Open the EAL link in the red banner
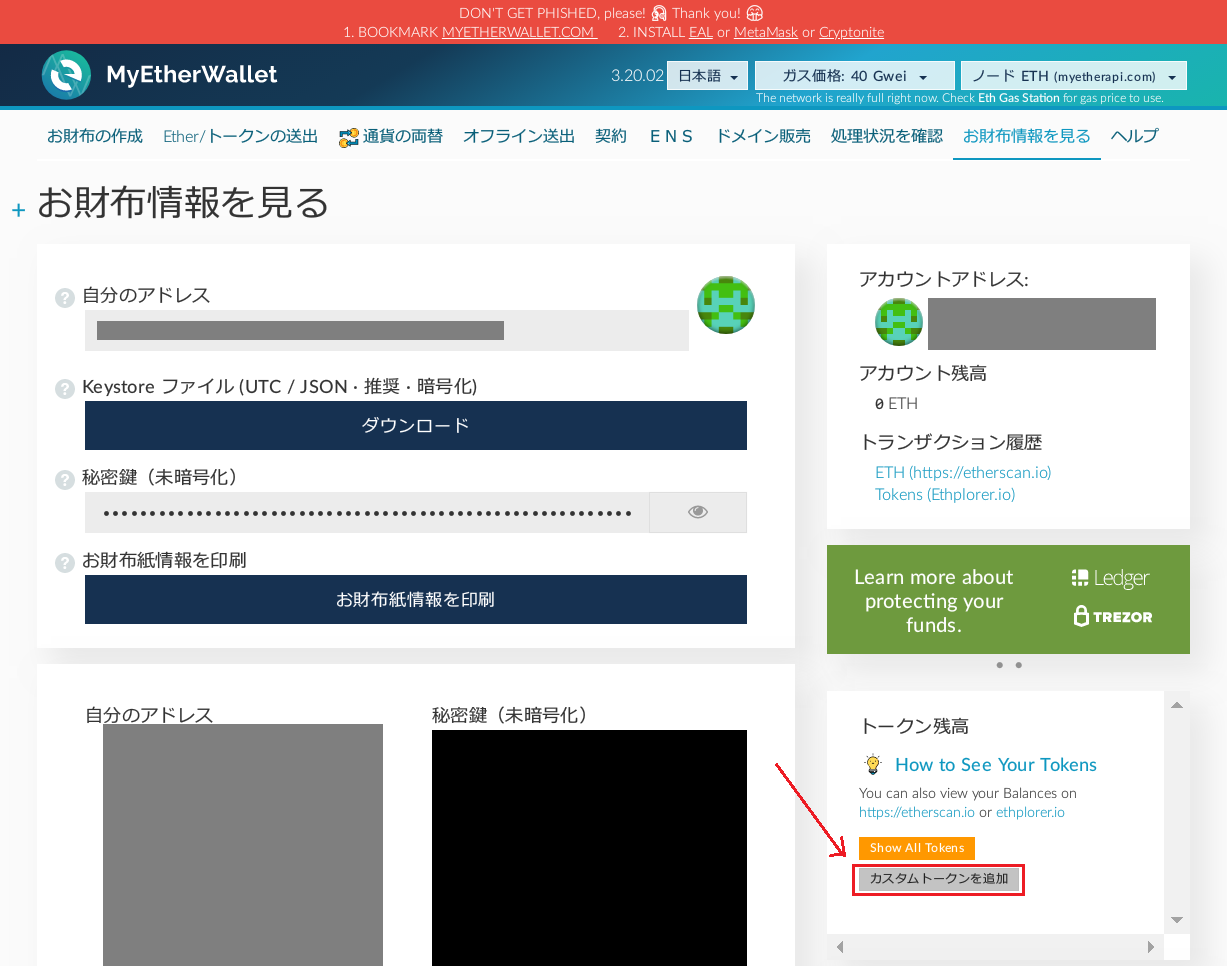 pos(701,32)
